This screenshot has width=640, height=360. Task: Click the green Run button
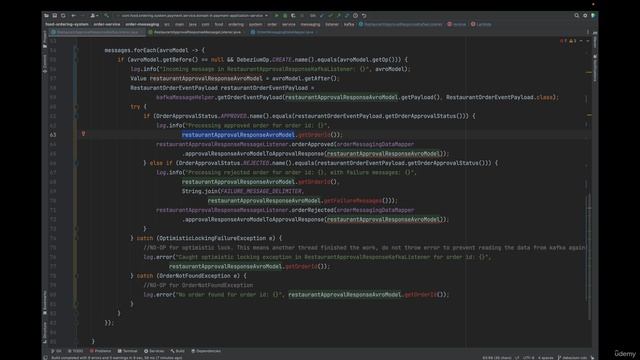277,16
